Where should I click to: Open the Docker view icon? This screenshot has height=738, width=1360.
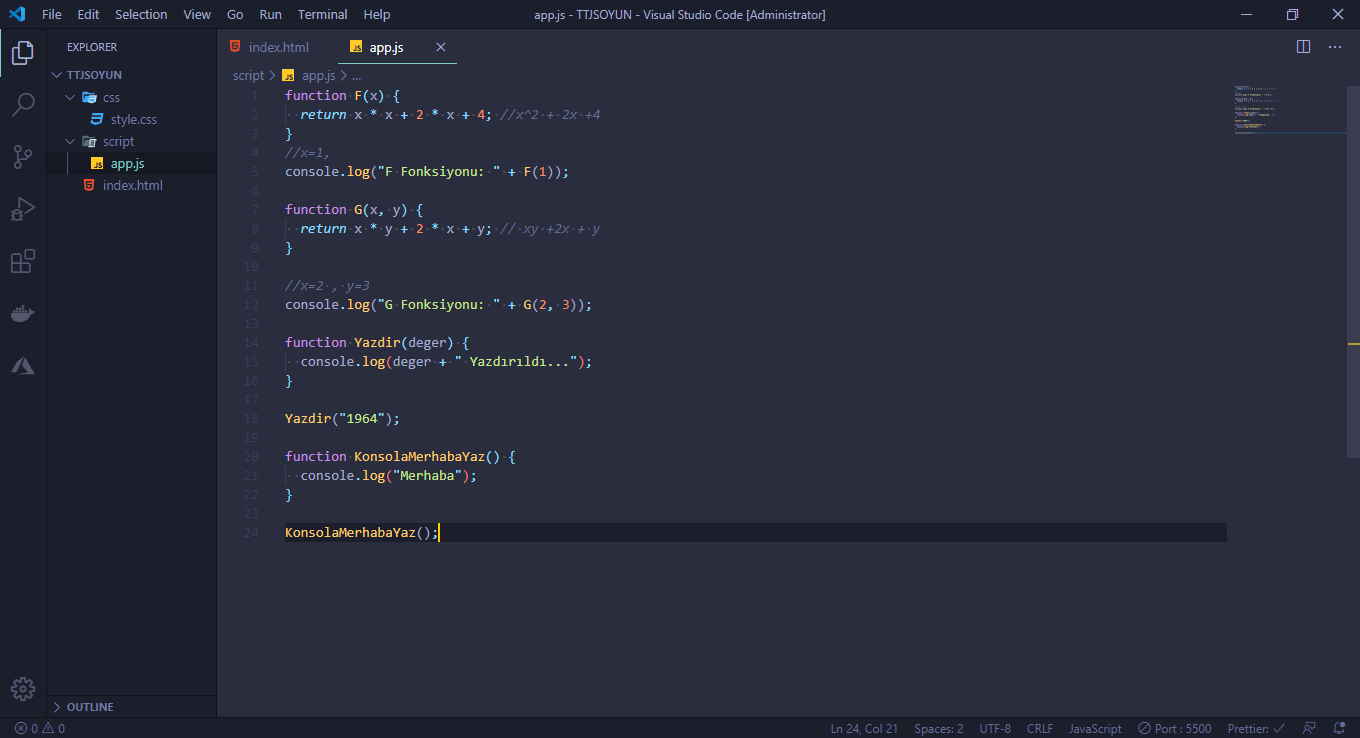pyautogui.click(x=23, y=314)
